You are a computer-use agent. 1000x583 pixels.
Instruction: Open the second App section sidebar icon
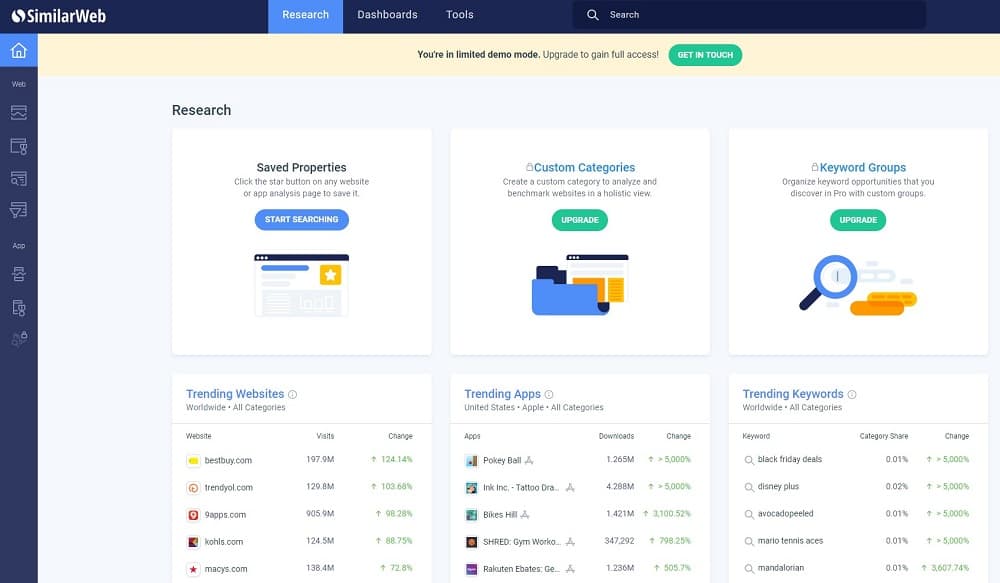18,308
